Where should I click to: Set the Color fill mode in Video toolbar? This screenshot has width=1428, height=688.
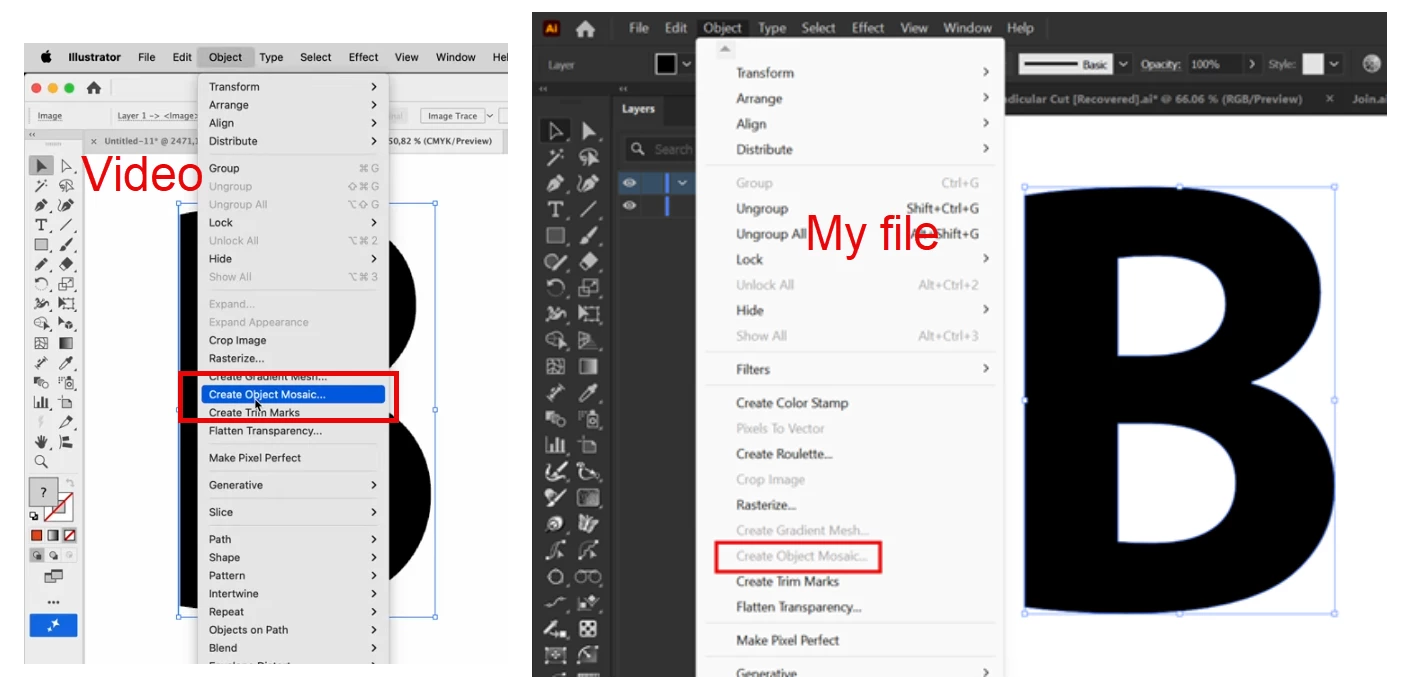point(37,535)
